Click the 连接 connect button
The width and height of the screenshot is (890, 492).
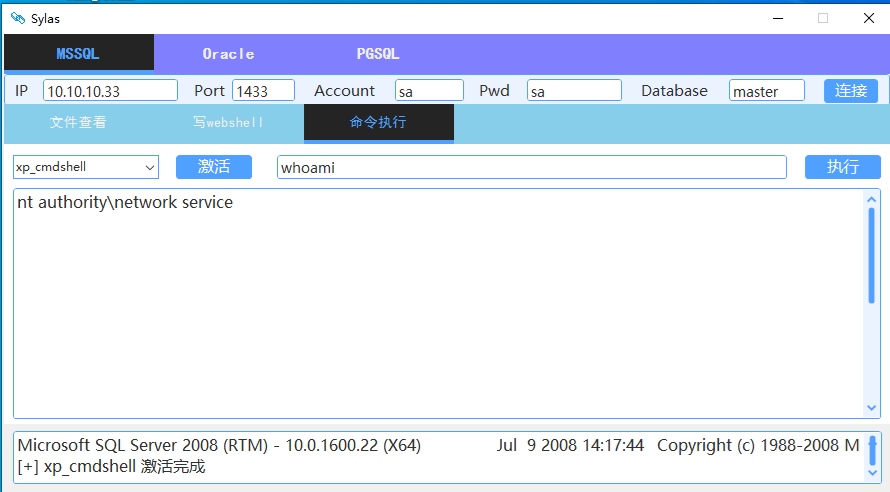(x=851, y=91)
